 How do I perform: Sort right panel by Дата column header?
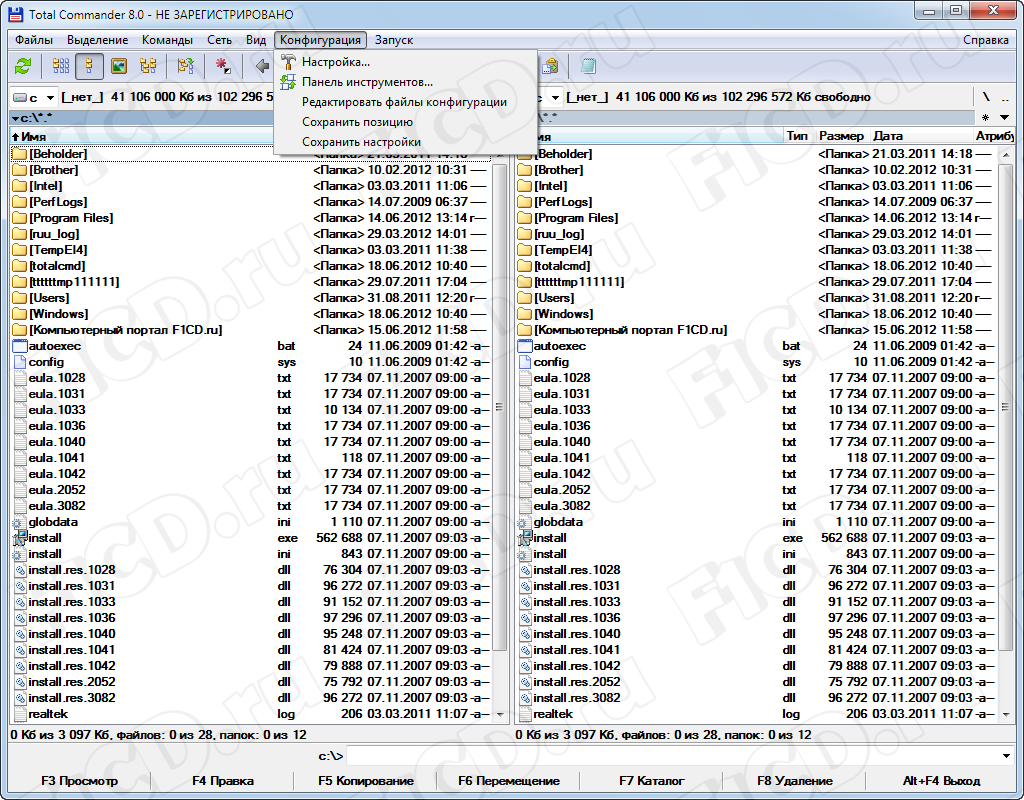(920, 136)
